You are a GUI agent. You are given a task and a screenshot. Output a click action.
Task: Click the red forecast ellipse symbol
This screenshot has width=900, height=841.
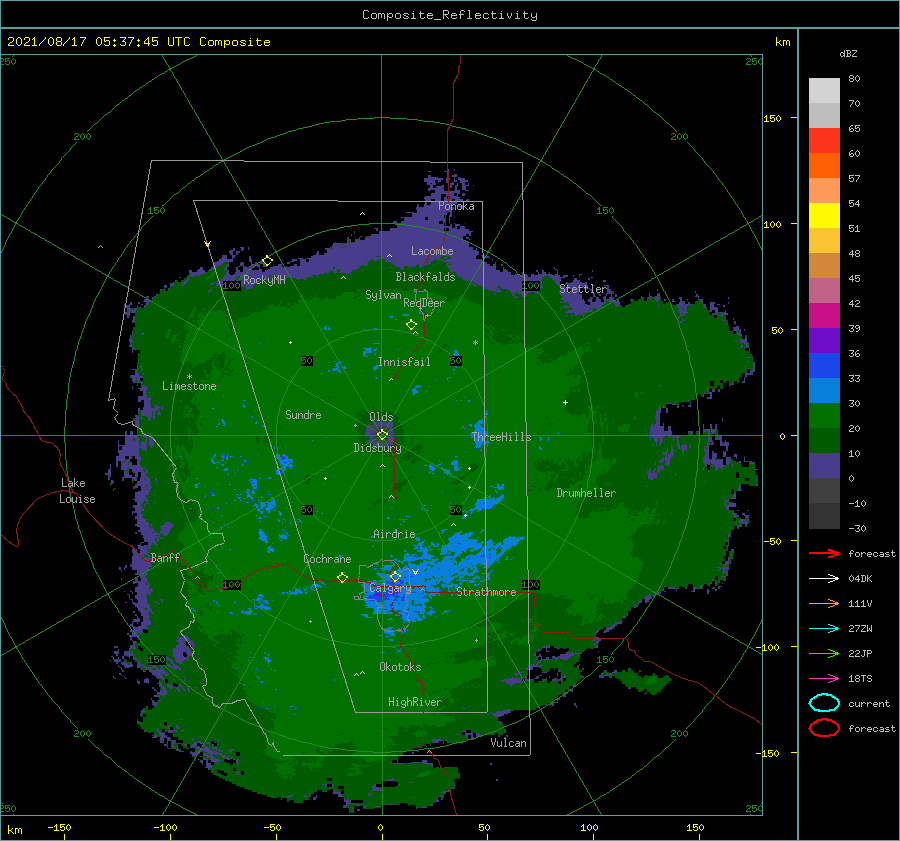tap(824, 728)
